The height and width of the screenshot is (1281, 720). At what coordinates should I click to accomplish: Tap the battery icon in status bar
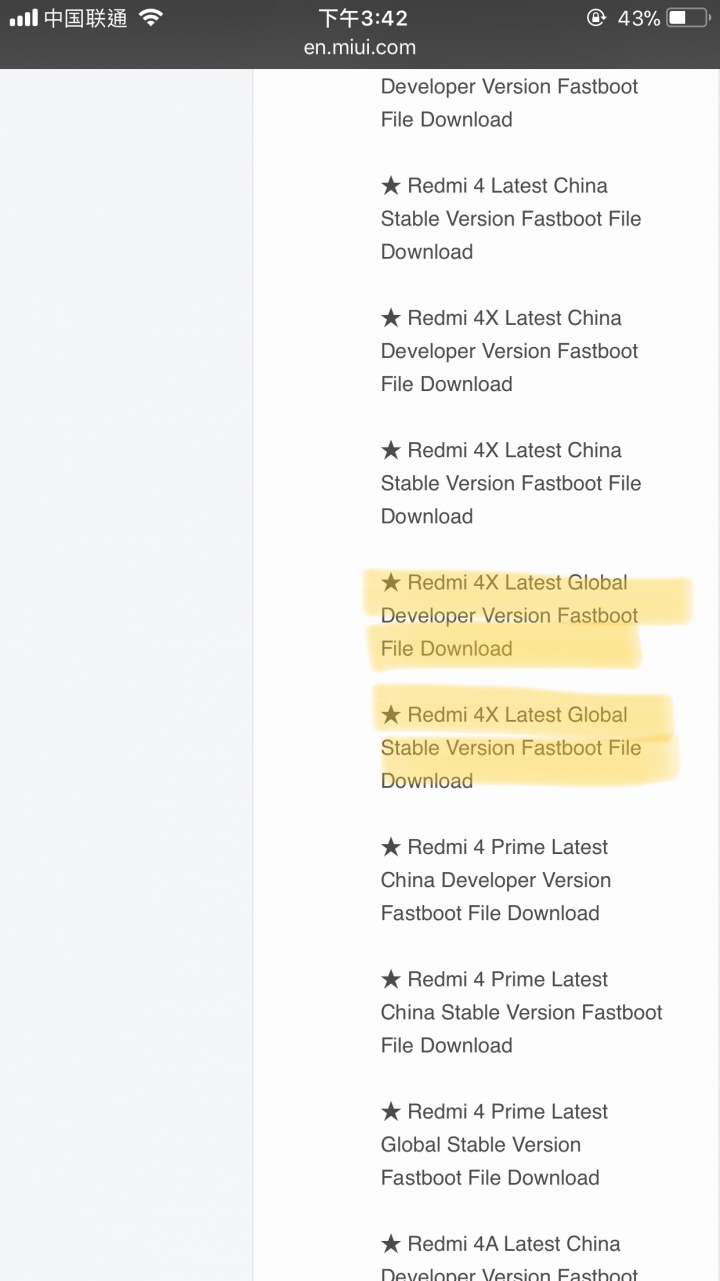[x=688, y=18]
